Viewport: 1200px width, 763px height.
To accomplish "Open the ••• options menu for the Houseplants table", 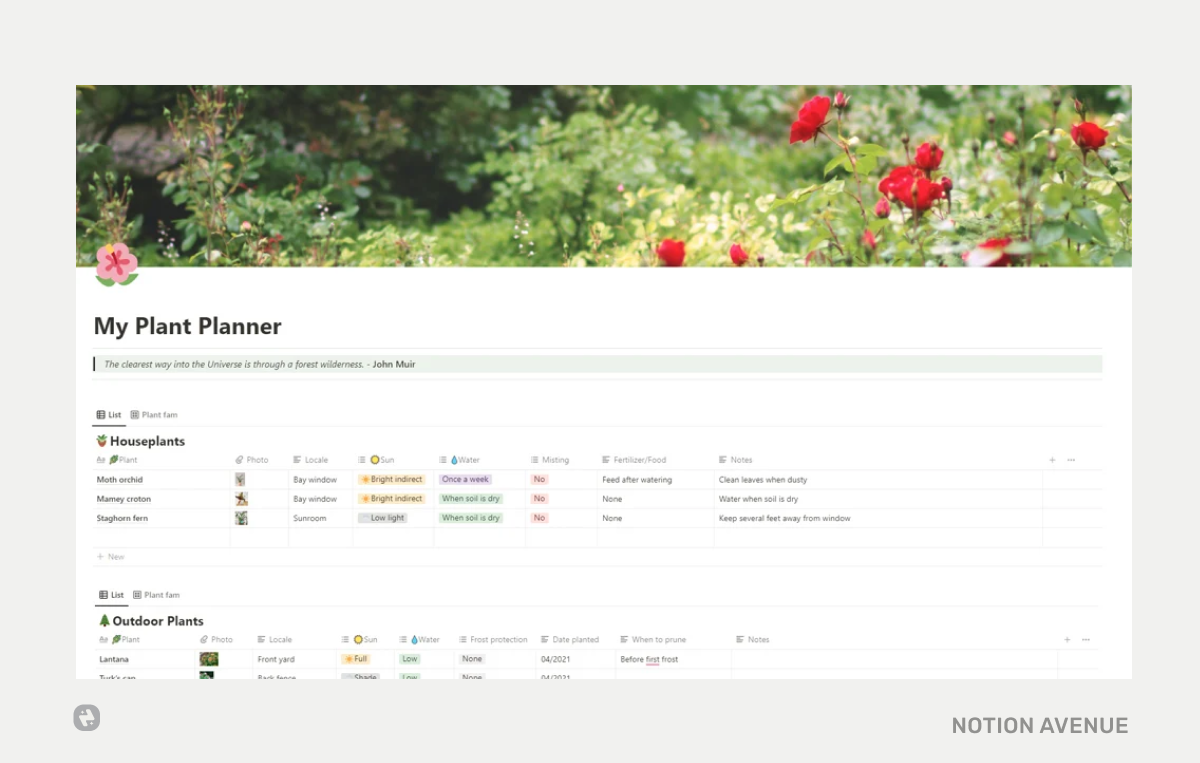I will pos(1070,459).
